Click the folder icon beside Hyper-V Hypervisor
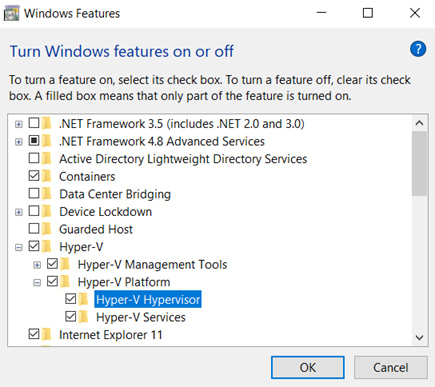 point(84,299)
